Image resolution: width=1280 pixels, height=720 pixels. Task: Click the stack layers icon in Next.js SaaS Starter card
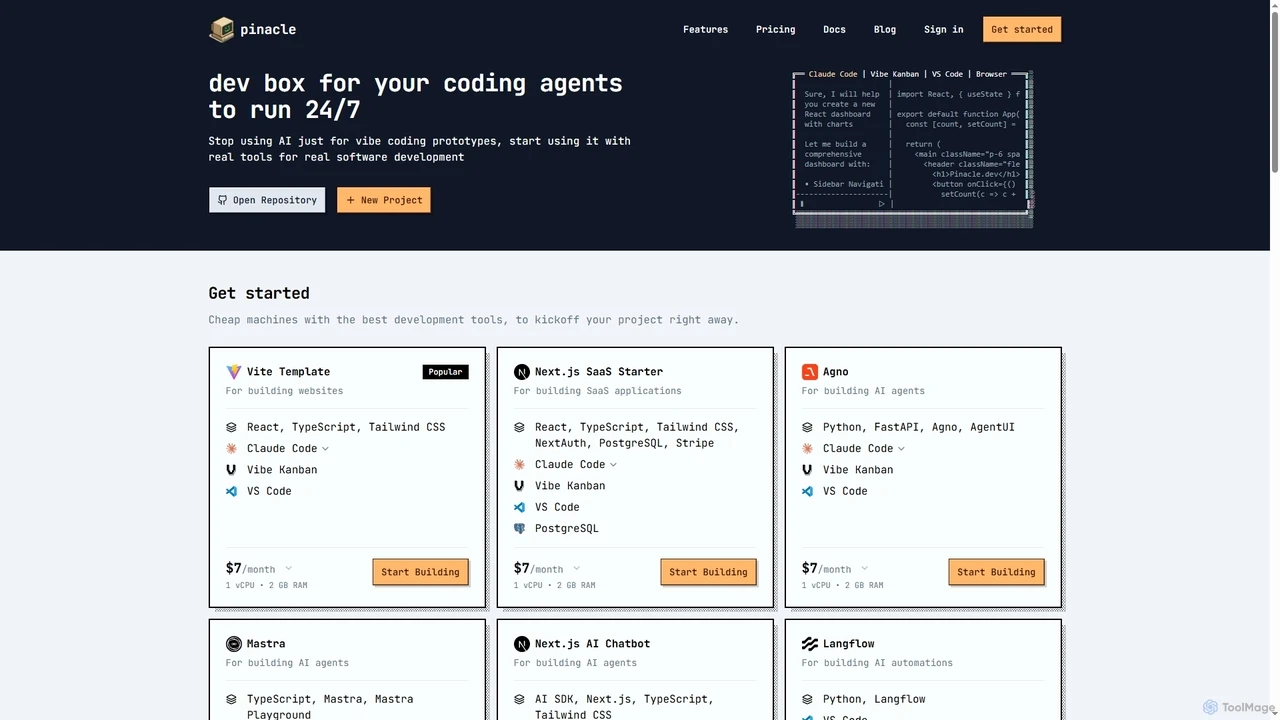click(x=519, y=427)
